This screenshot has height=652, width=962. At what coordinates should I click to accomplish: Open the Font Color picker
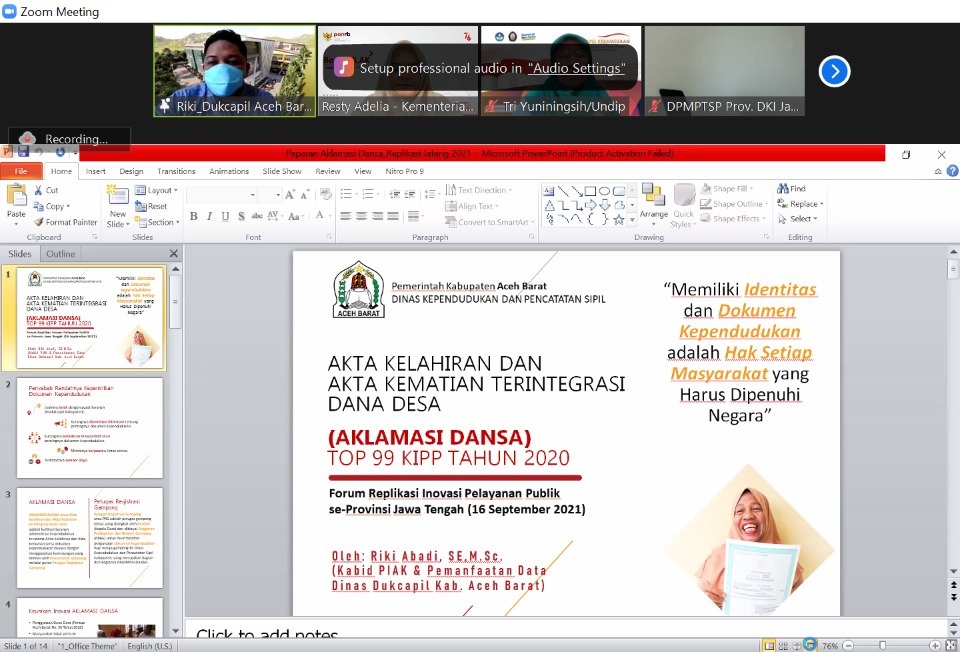321,216
